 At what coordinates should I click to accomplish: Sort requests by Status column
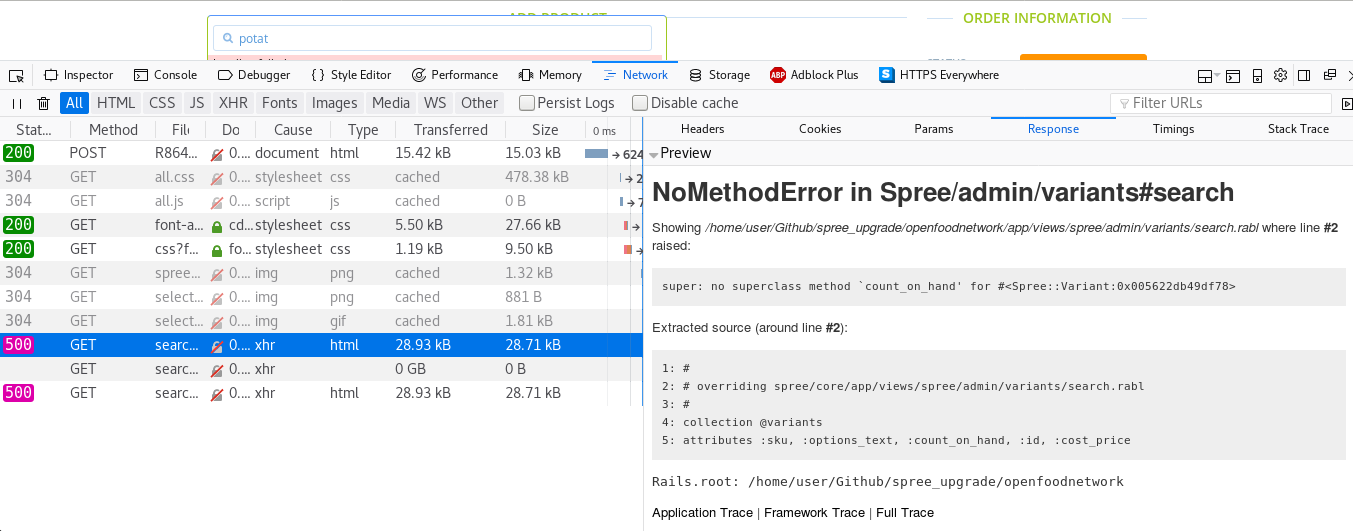pyautogui.click(x=35, y=130)
